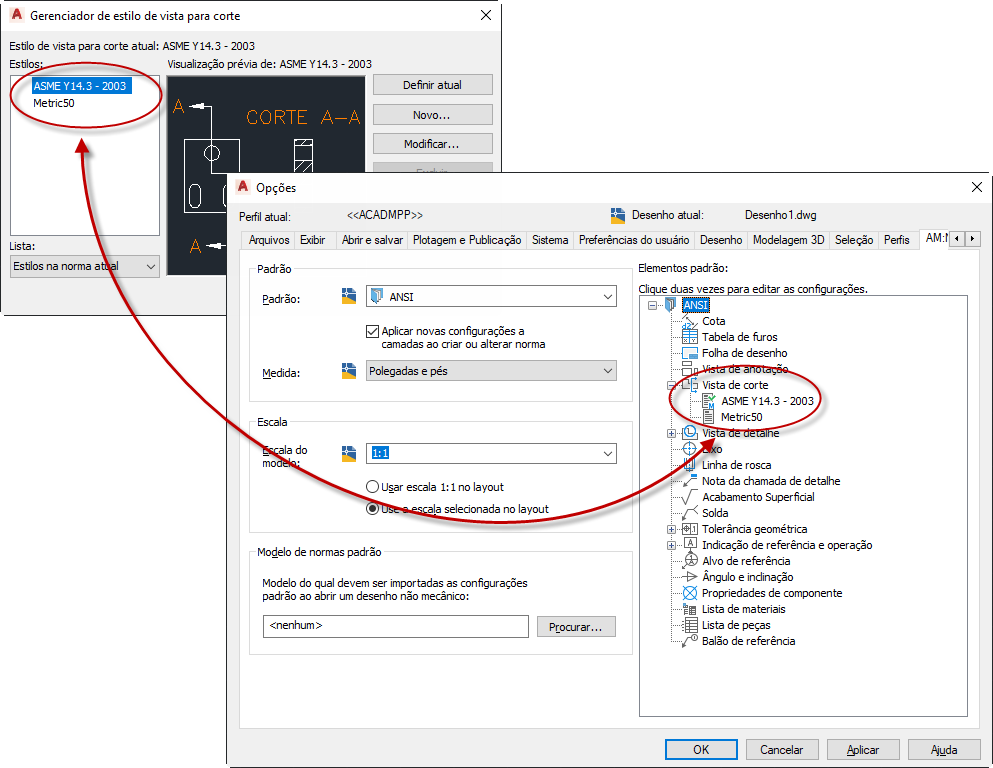Click the Eixo tree item

click(712, 449)
